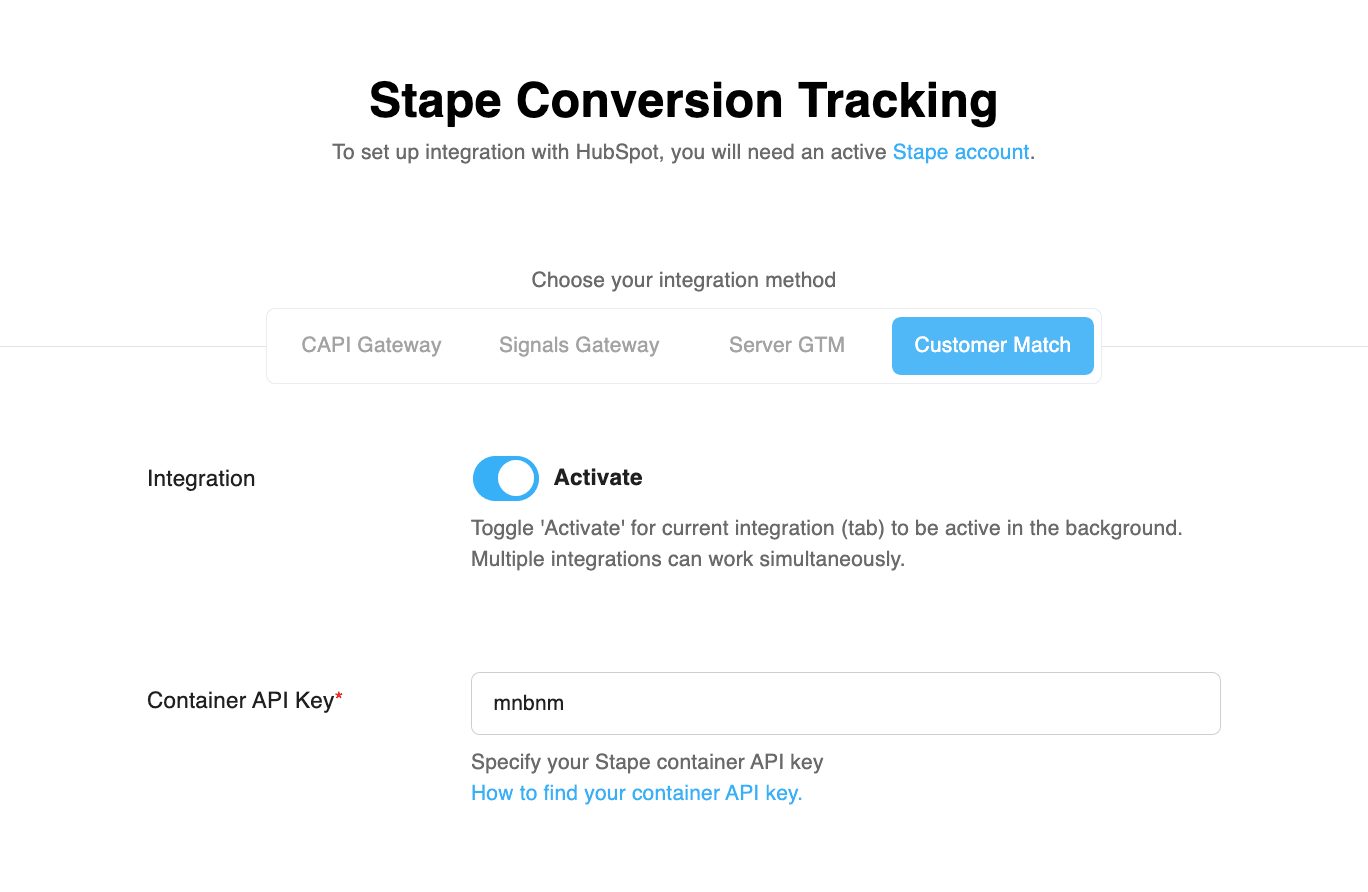Image resolution: width=1368 pixels, height=892 pixels.
Task: Click the HubSpot setup subtitle text
Action: 610,152
